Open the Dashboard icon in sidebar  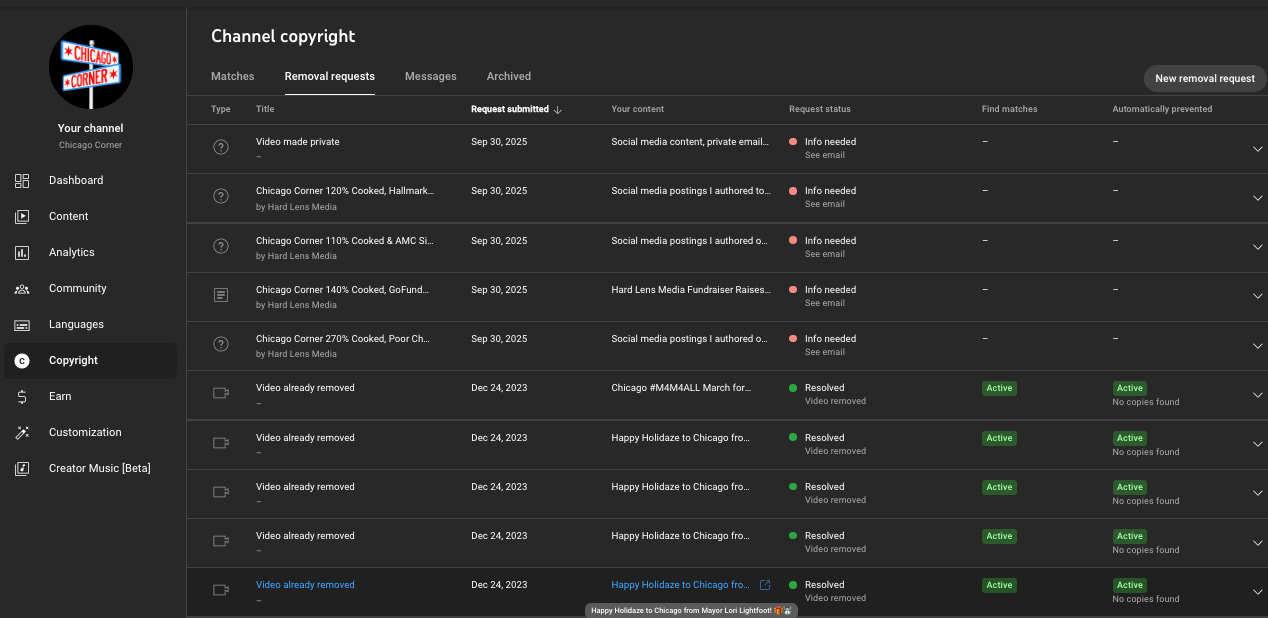pyautogui.click(x=22, y=181)
